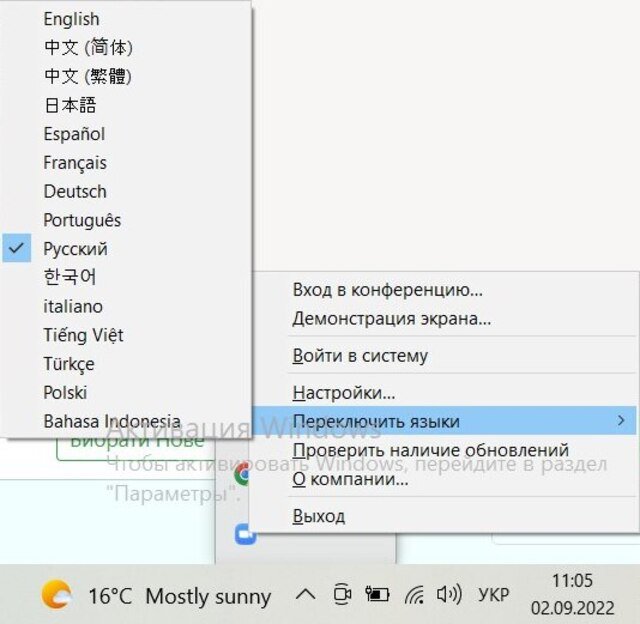Open the battery status icon
The image size is (640, 624).
pyautogui.click(x=377, y=595)
